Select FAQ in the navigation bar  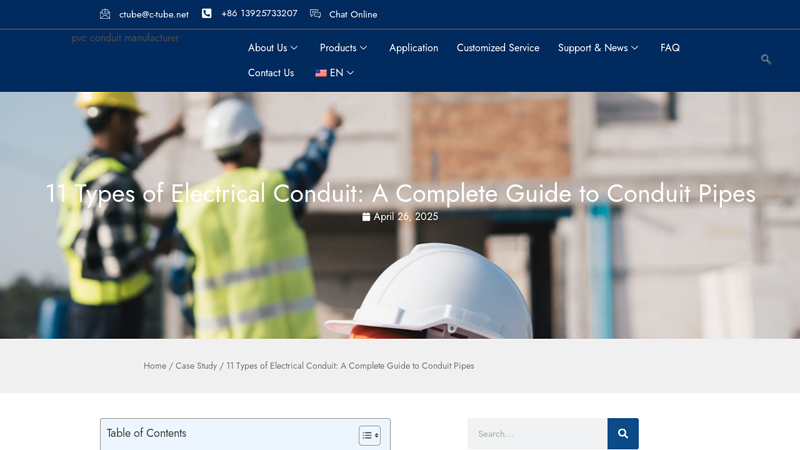coord(670,48)
